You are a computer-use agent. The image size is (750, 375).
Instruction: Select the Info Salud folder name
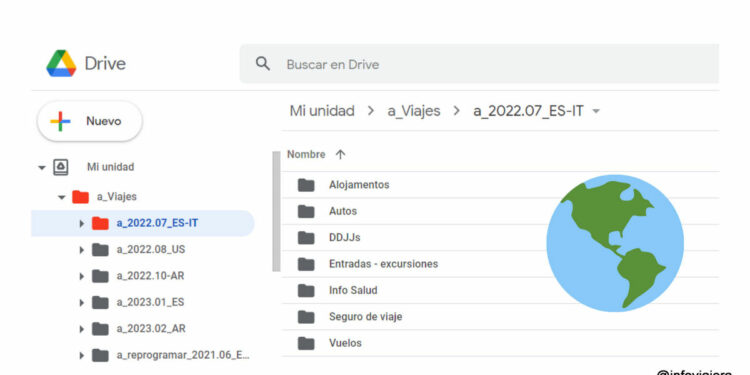353,290
